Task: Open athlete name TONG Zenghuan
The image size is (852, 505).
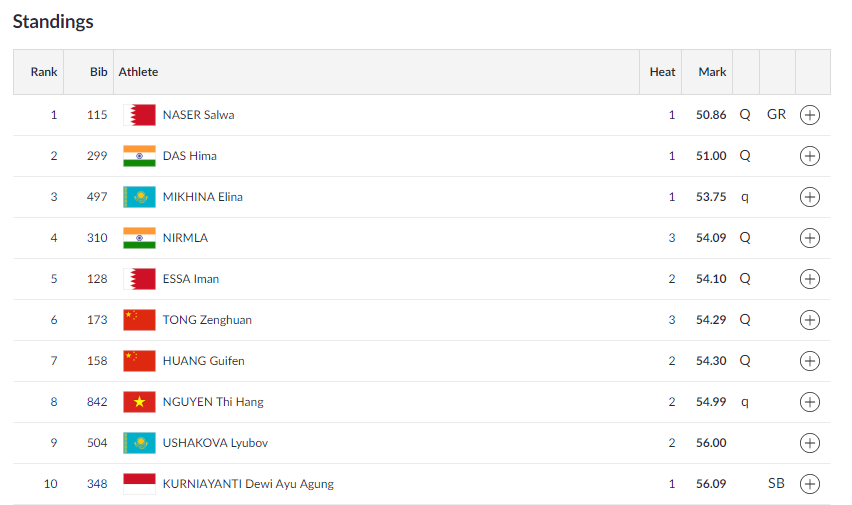Action: click(x=207, y=320)
